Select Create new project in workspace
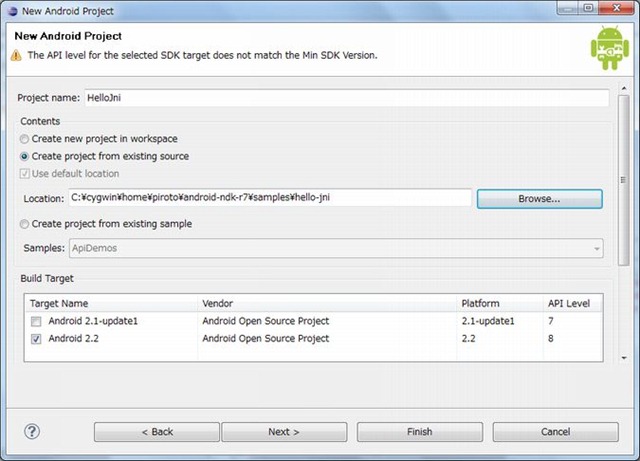Screen dimensions: 640x461 pyautogui.click(x=26, y=139)
